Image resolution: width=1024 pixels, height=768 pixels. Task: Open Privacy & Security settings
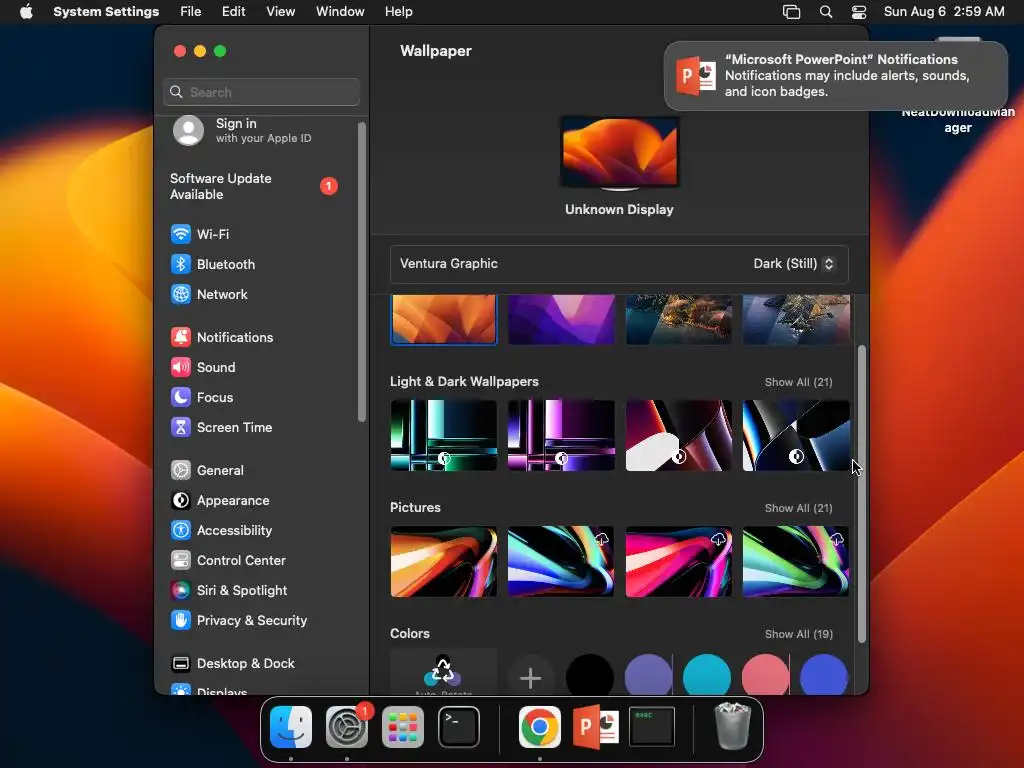(x=238, y=620)
